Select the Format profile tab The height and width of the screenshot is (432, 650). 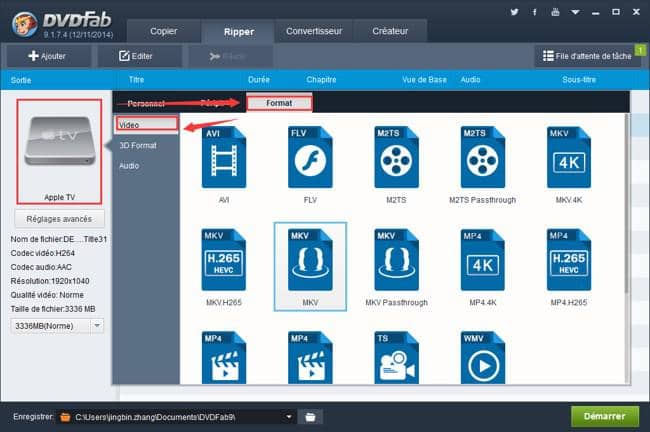click(x=279, y=103)
